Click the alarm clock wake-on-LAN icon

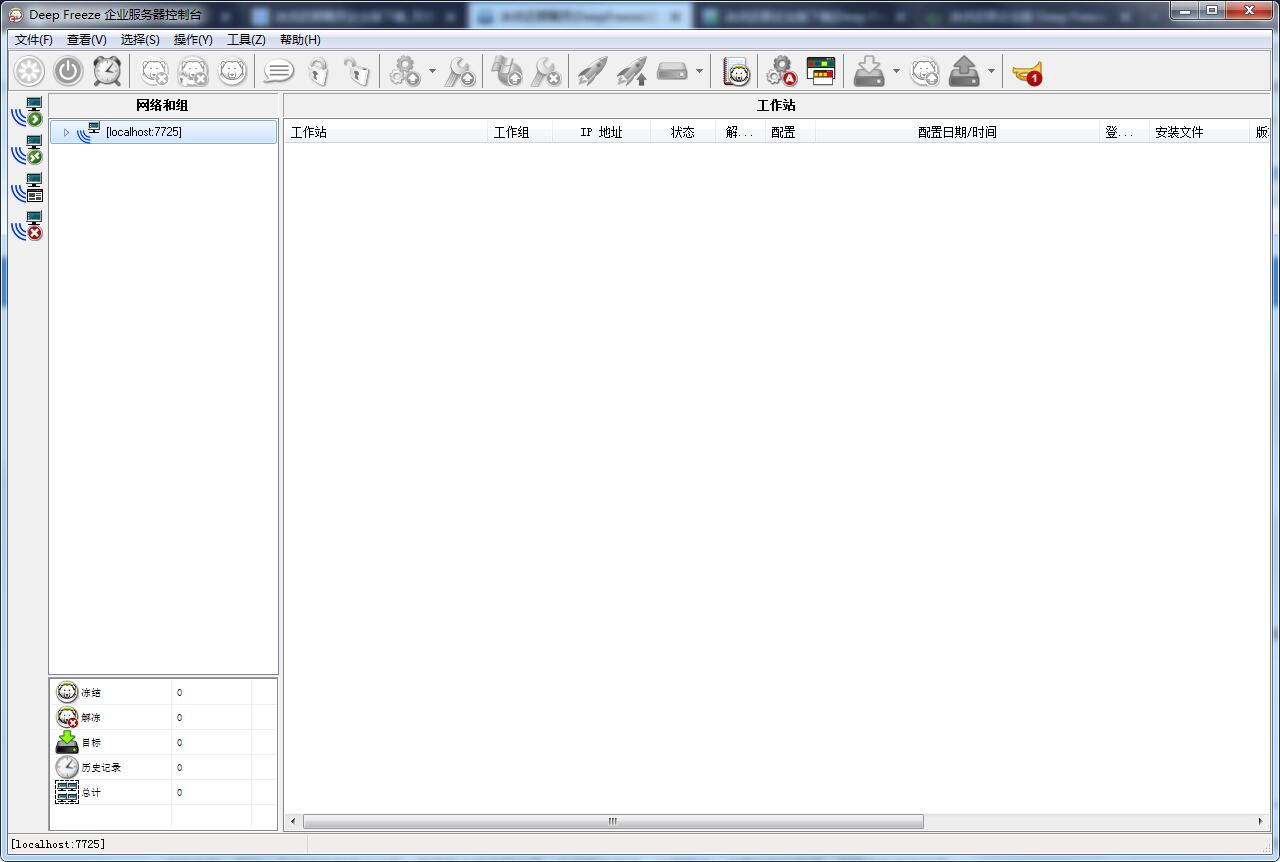[x=107, y=71]
